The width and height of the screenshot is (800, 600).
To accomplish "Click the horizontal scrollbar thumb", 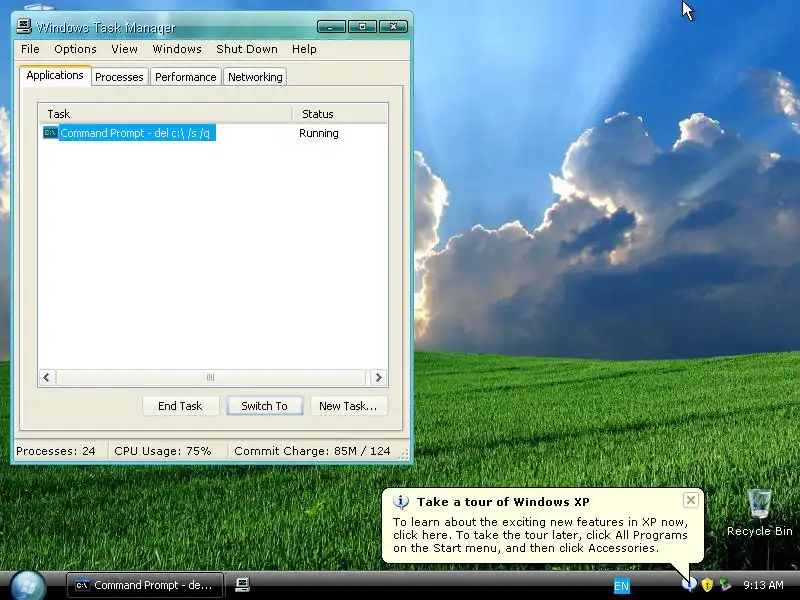I will [x=211, y=378].
